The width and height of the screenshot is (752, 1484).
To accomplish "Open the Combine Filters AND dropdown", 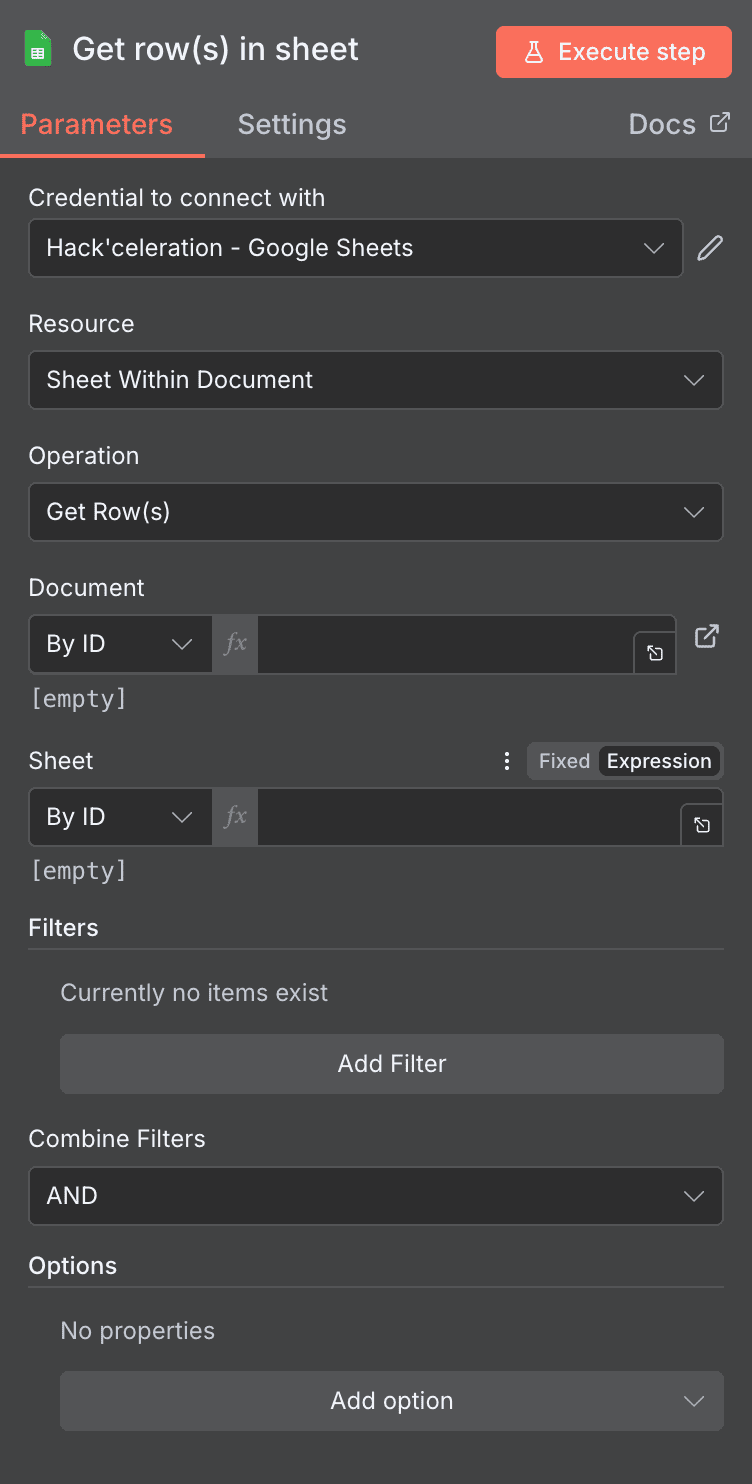I will (x=376, y=1196).
